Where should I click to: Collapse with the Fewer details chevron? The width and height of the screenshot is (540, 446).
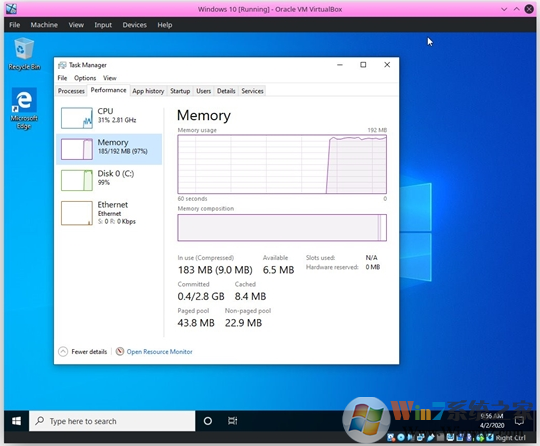(x=63, y=351)
